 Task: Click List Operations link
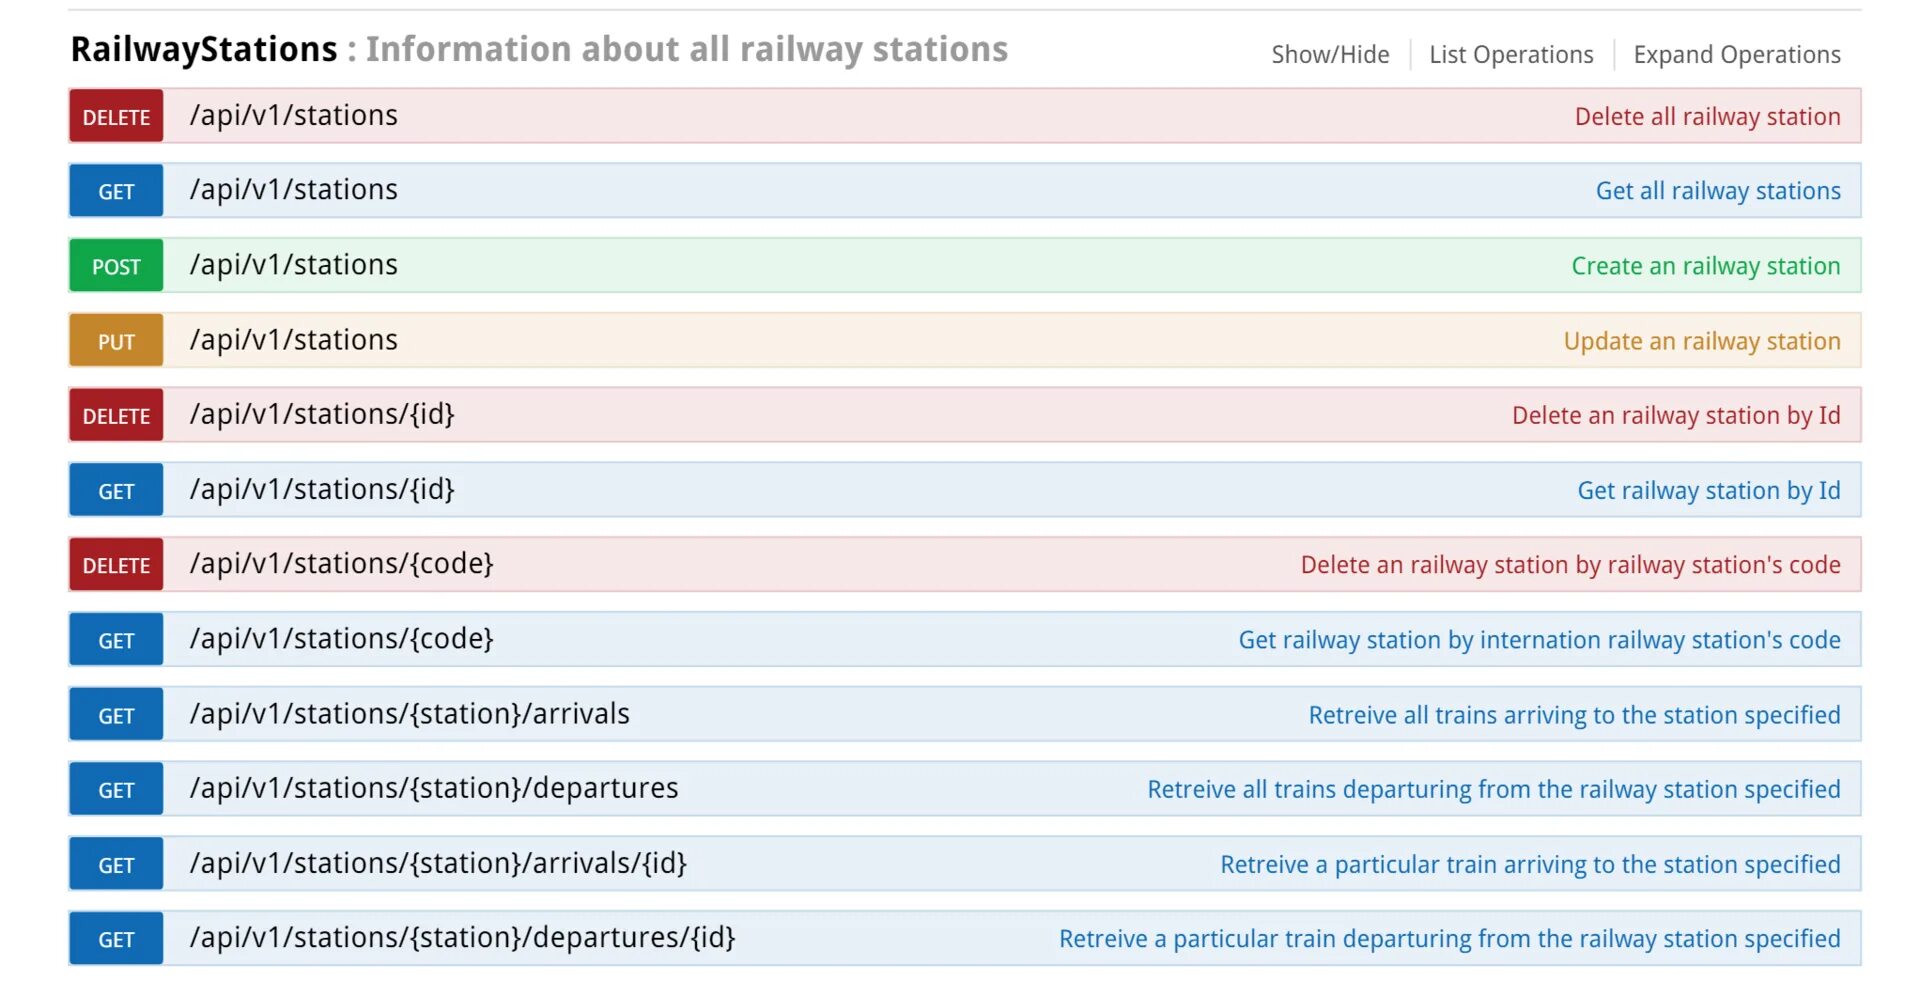tap(1510, 55)
